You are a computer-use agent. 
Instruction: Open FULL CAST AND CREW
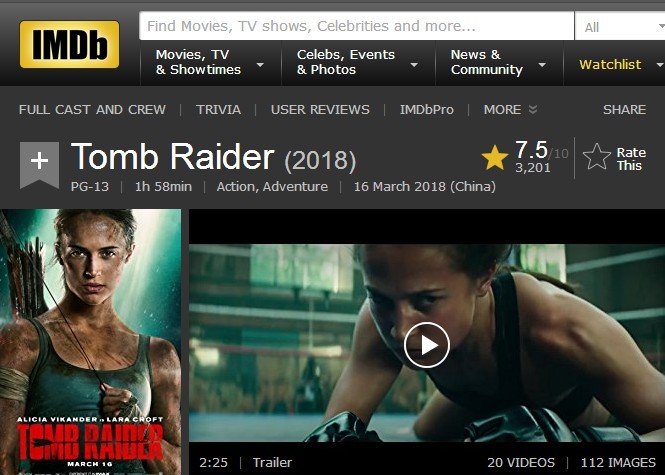92,109
